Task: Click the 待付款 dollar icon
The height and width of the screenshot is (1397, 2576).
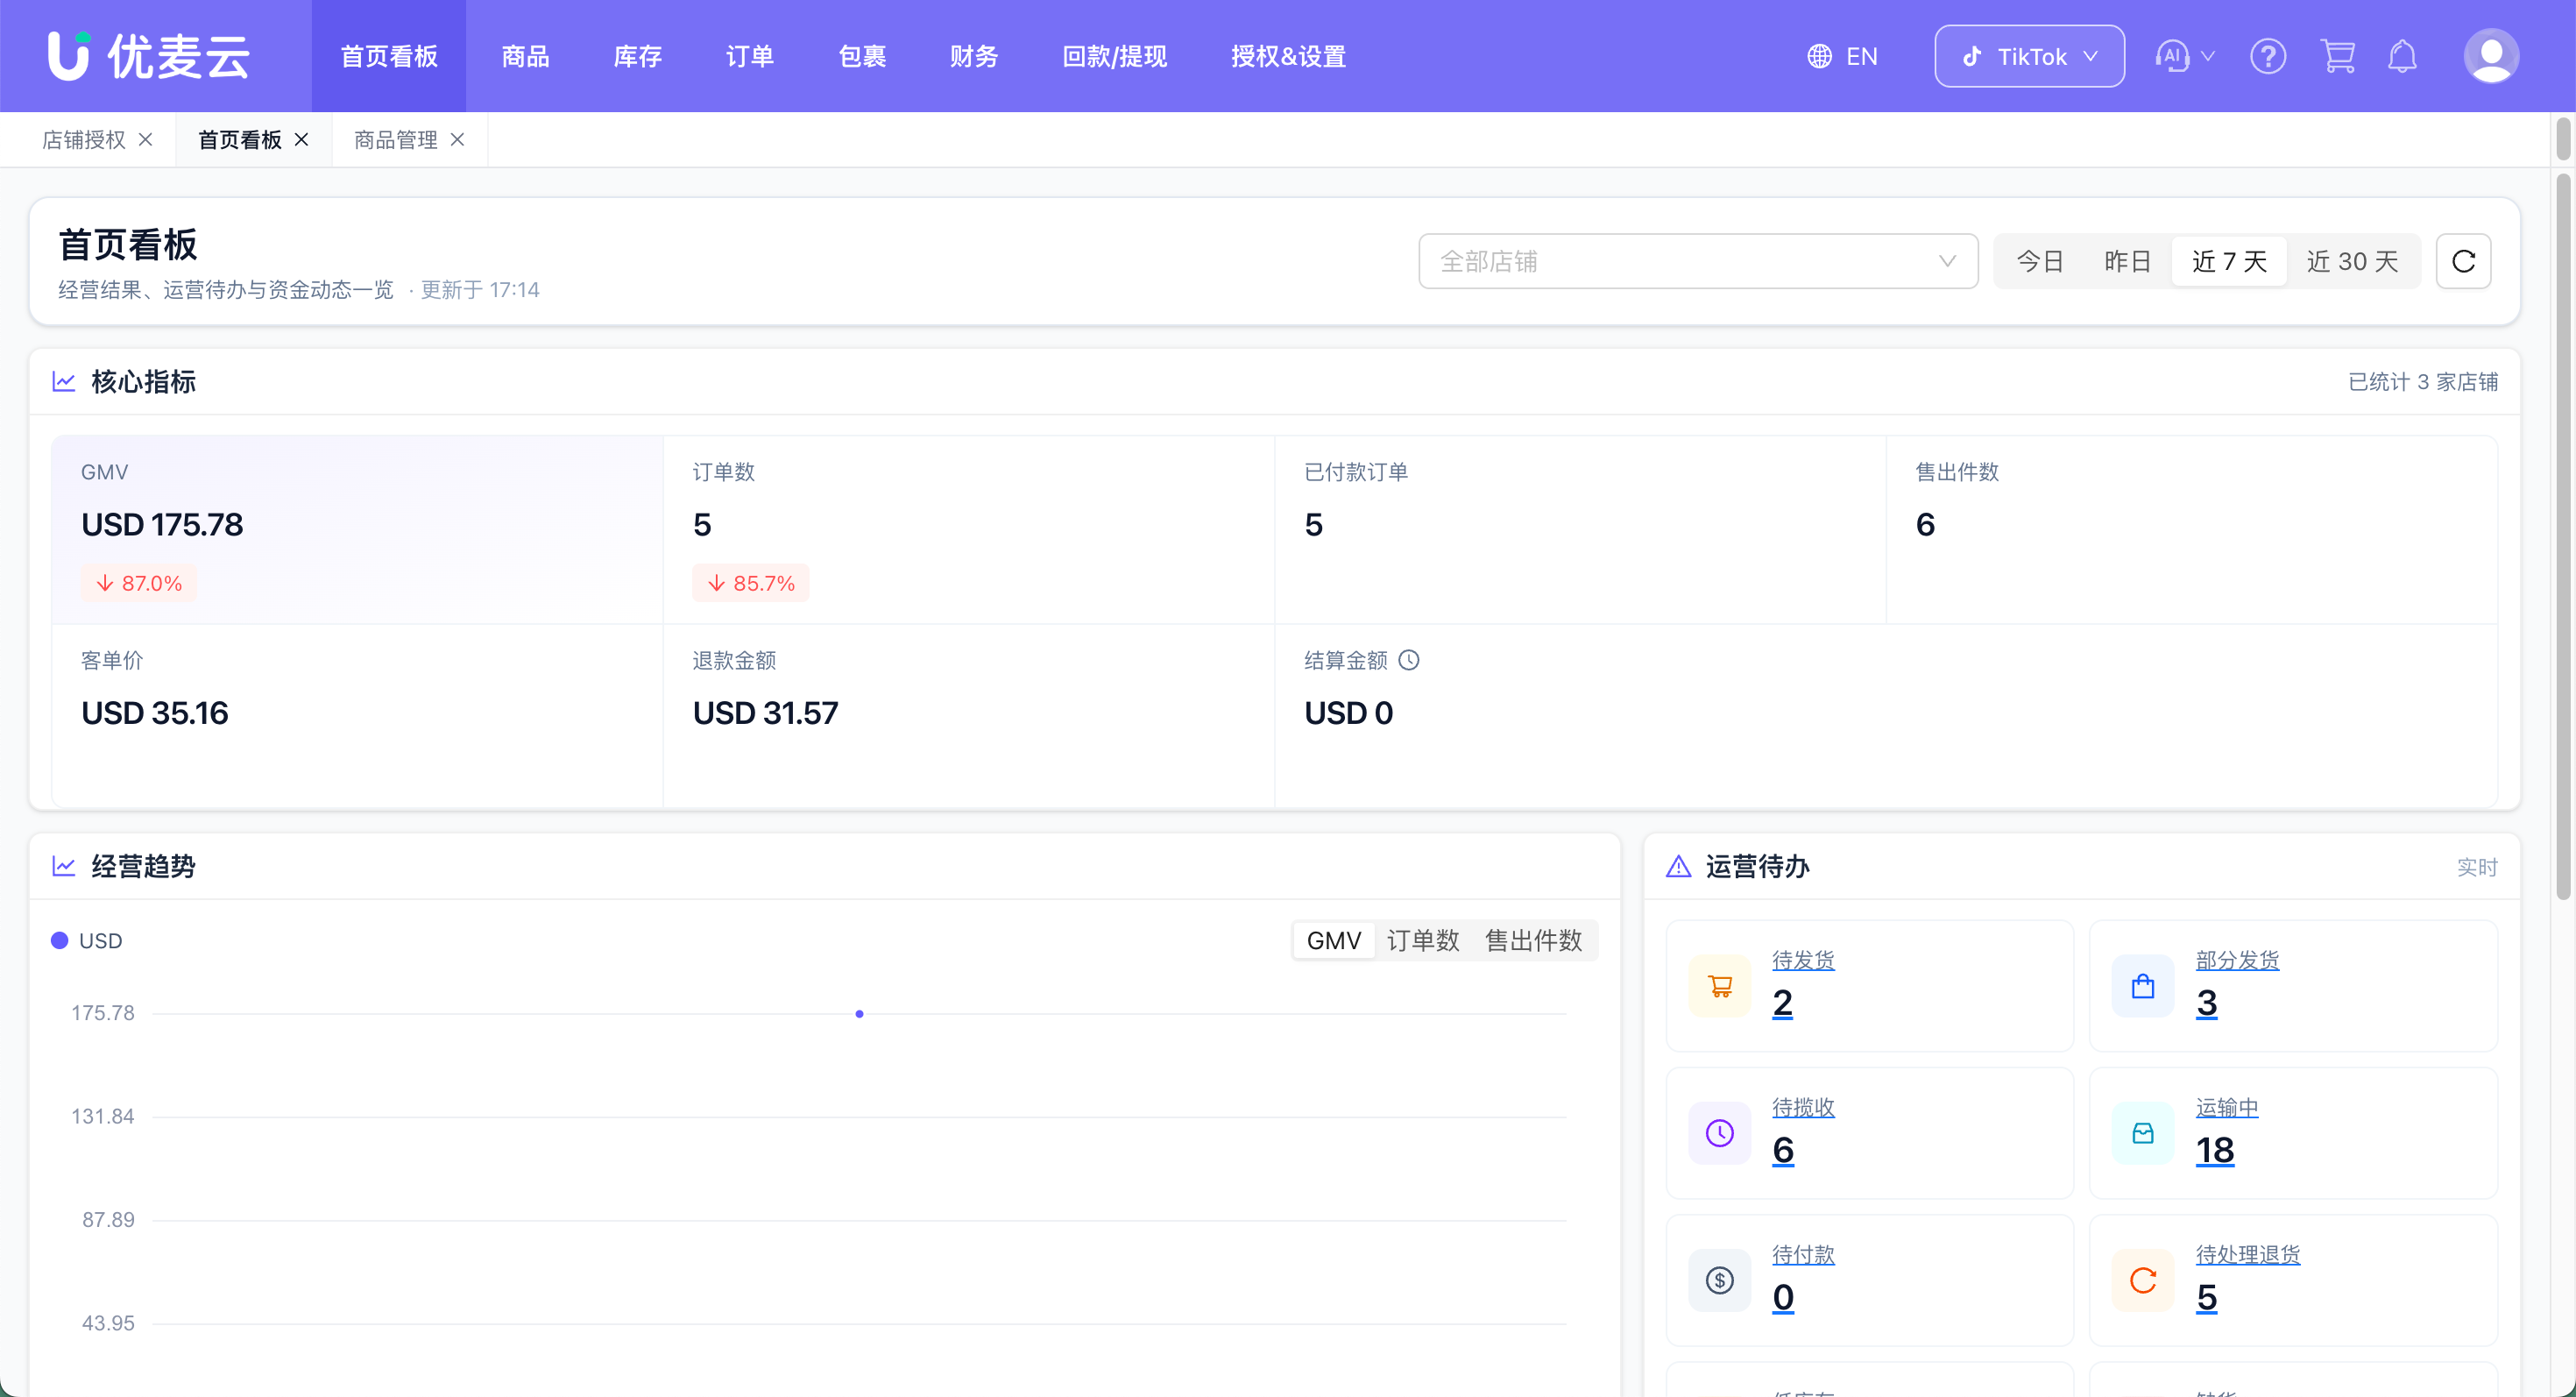Action: pyautogui.click(x=1720, y=1280)
